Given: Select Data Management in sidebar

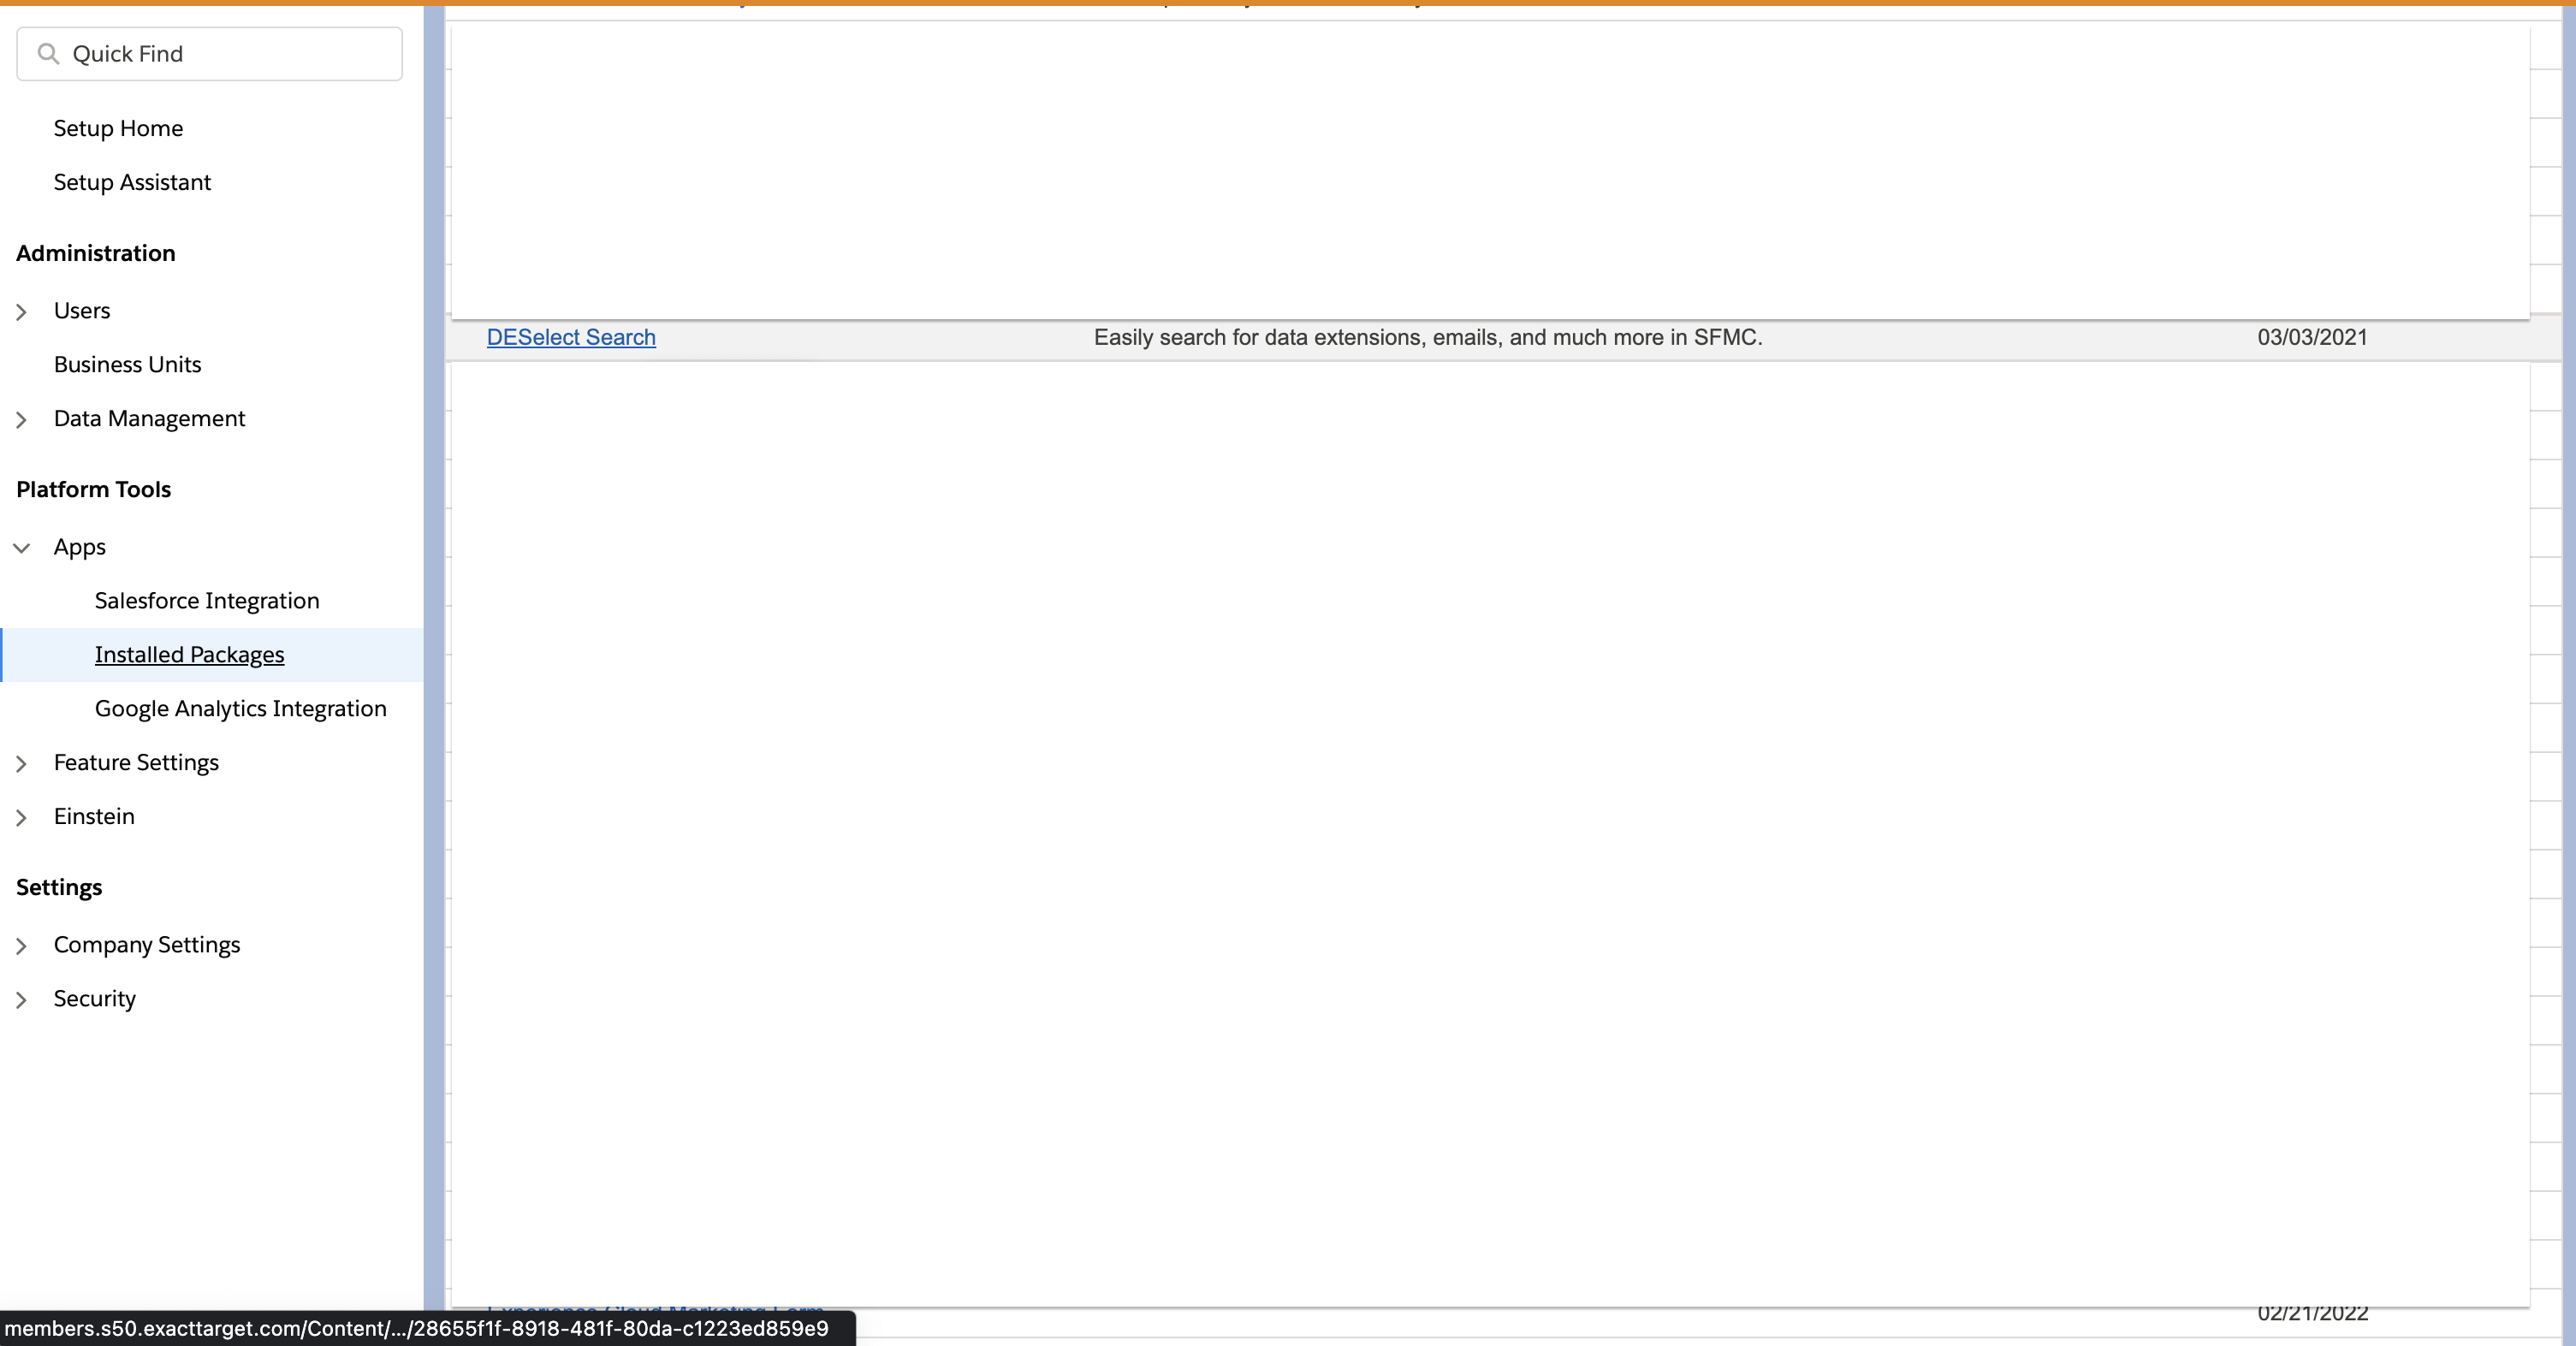Looking at the screenshot, I should click(149, 418).
